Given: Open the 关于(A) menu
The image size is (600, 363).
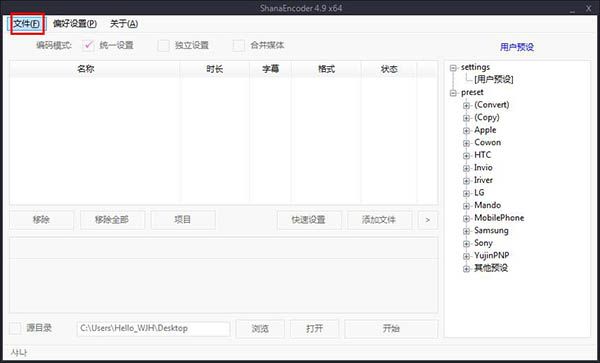Looking at the screenshot, I should tap(124, 24).
